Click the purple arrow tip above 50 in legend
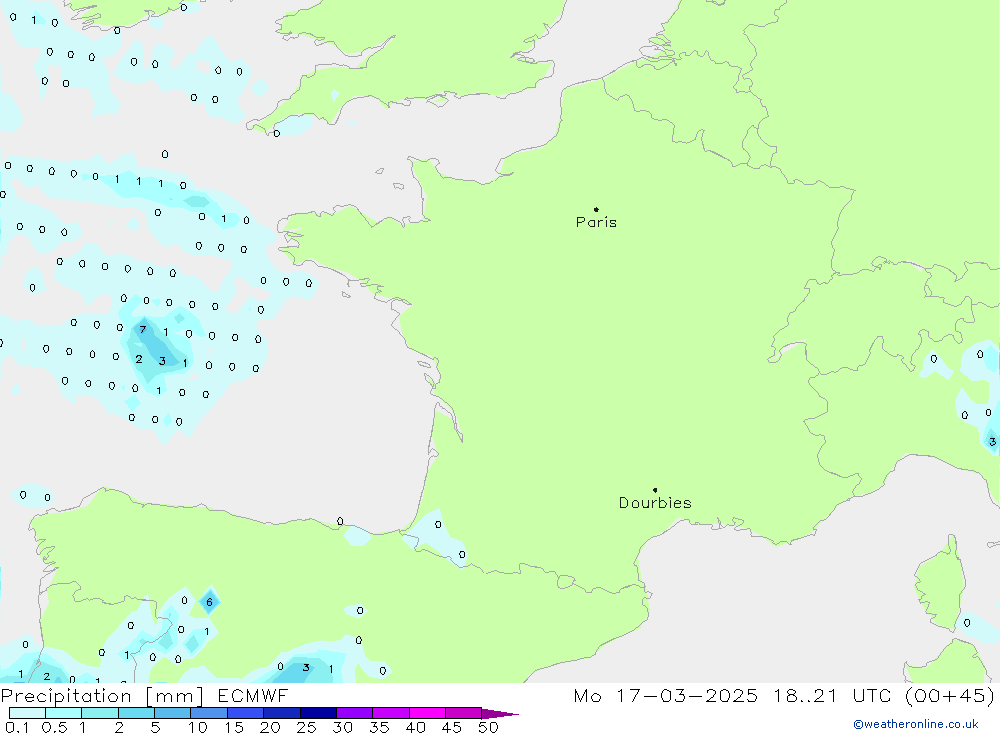This screenshot has width=1000, height=733. pos(501,714)
